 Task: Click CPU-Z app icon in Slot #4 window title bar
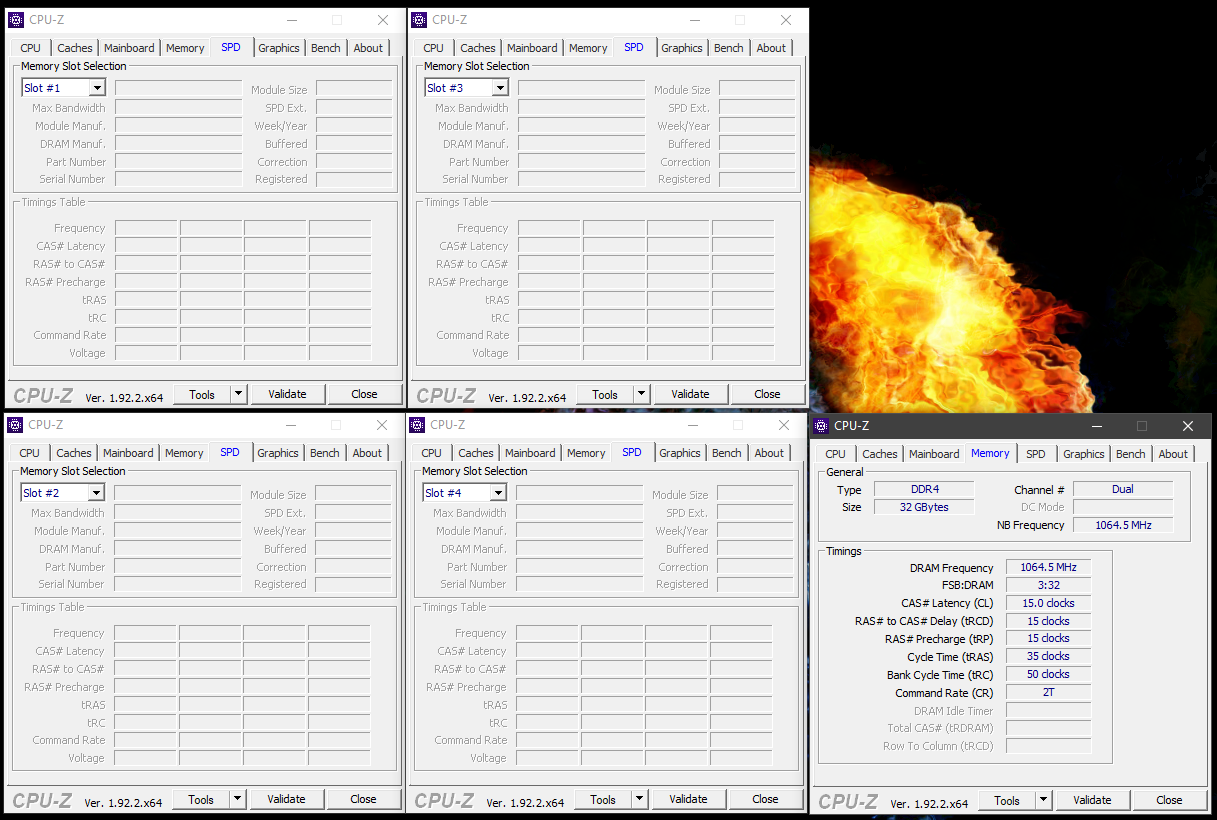[x=417, y=425]
